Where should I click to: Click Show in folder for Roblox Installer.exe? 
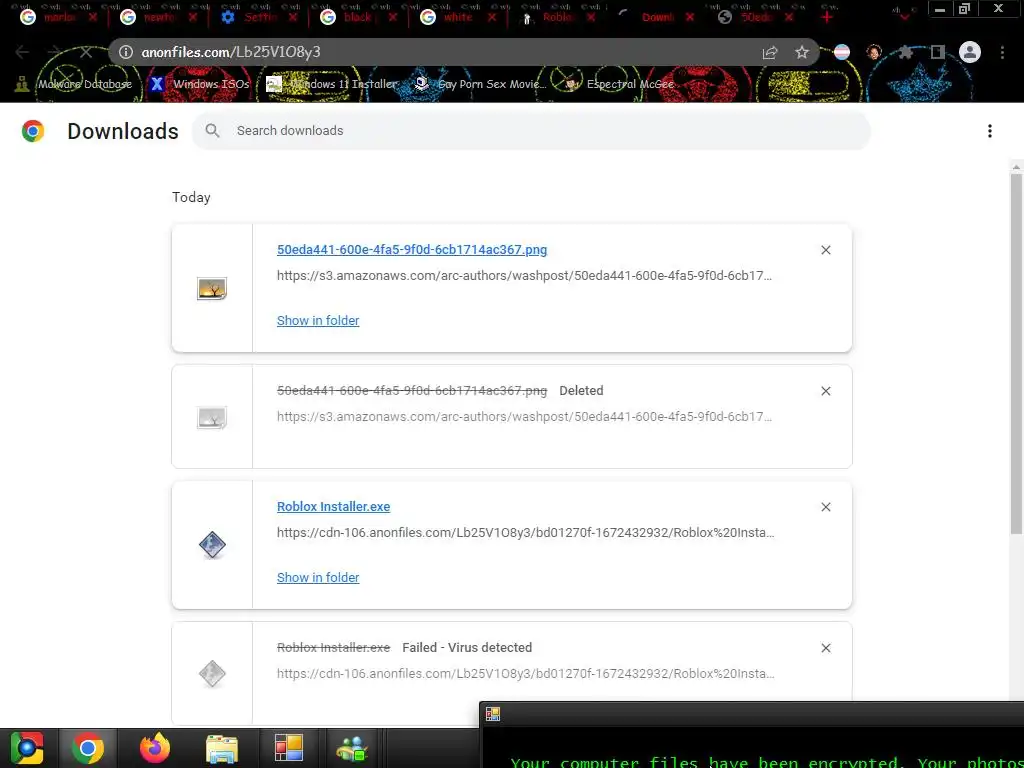[x=318, y=577]
